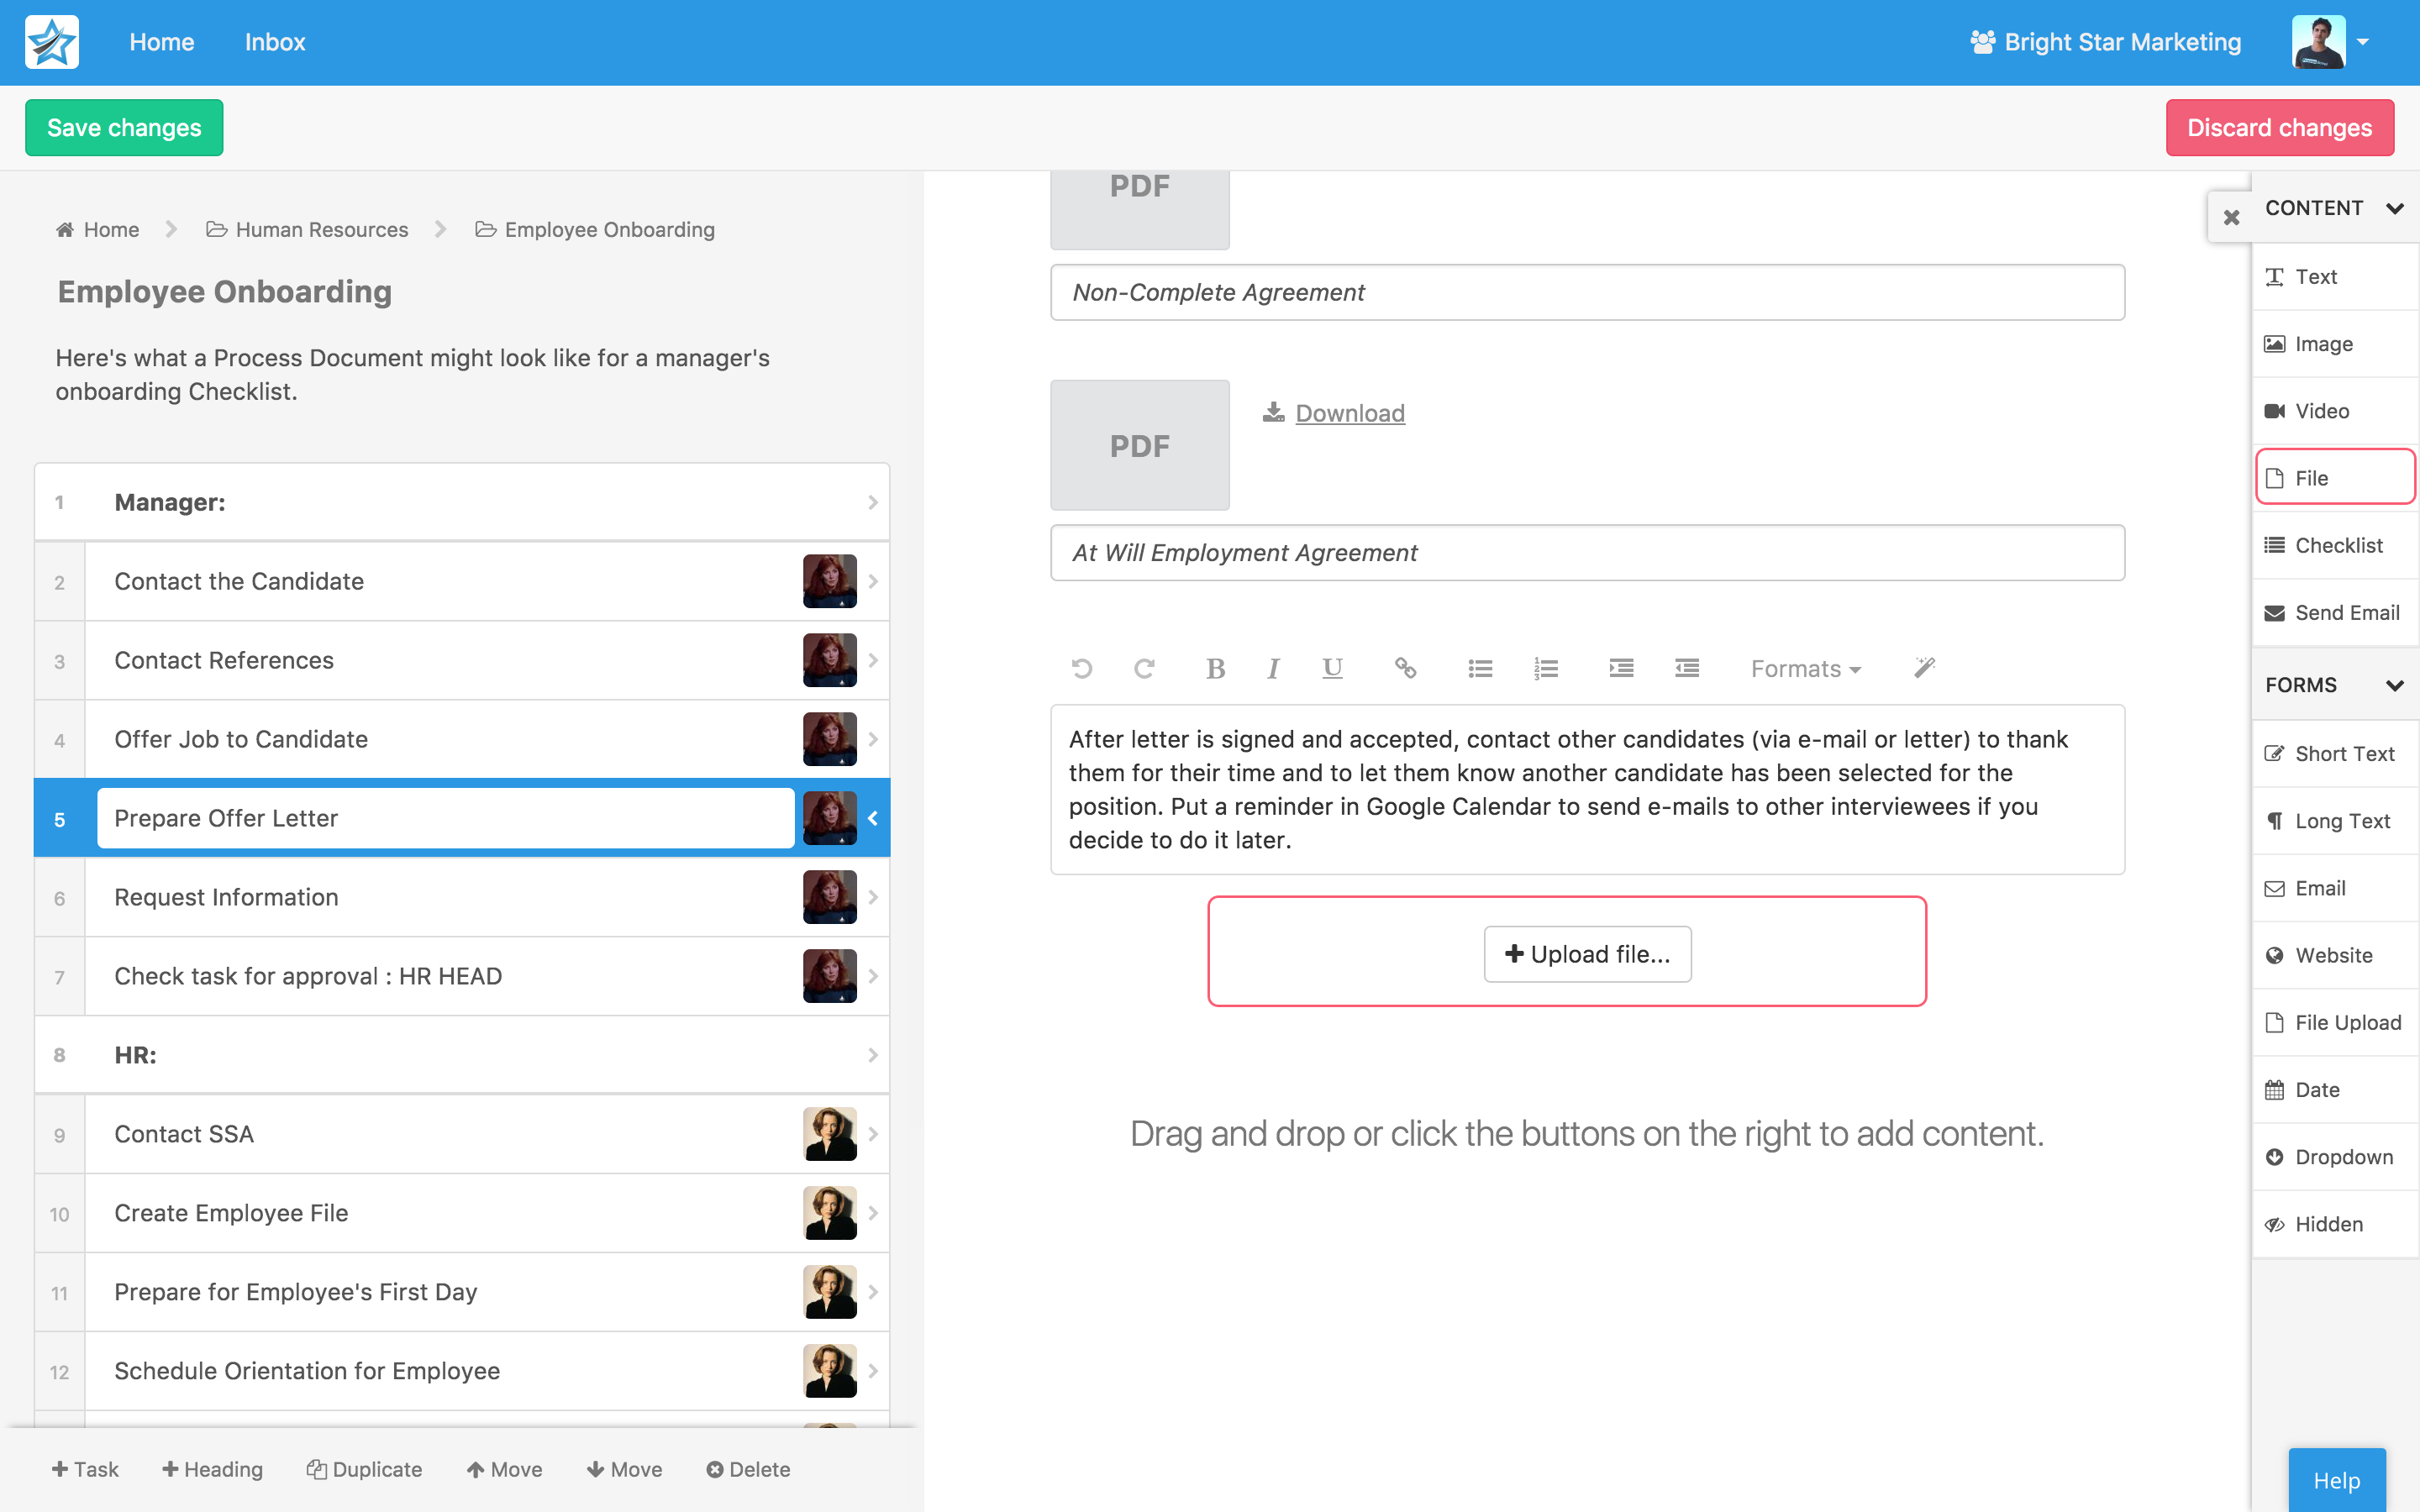
Task: Click the magic wand icon in toolbar
Action: point(1925,668)
